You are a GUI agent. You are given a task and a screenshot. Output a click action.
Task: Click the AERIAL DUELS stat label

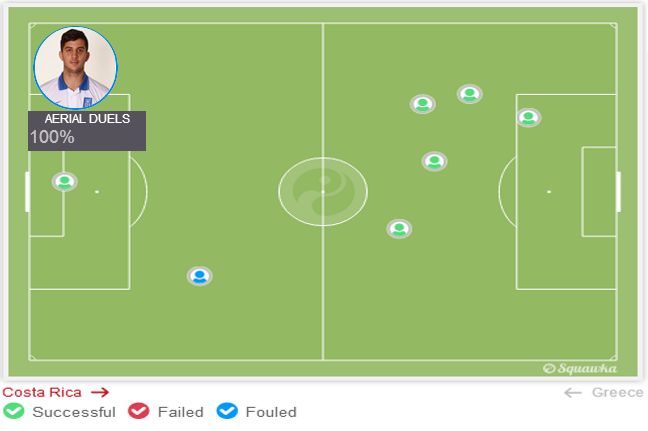click(x=87, y=119)
